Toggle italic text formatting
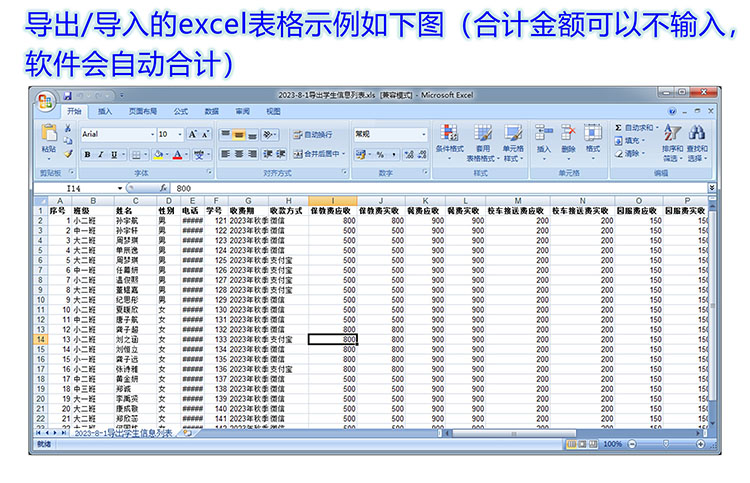 tap(100, 155)
